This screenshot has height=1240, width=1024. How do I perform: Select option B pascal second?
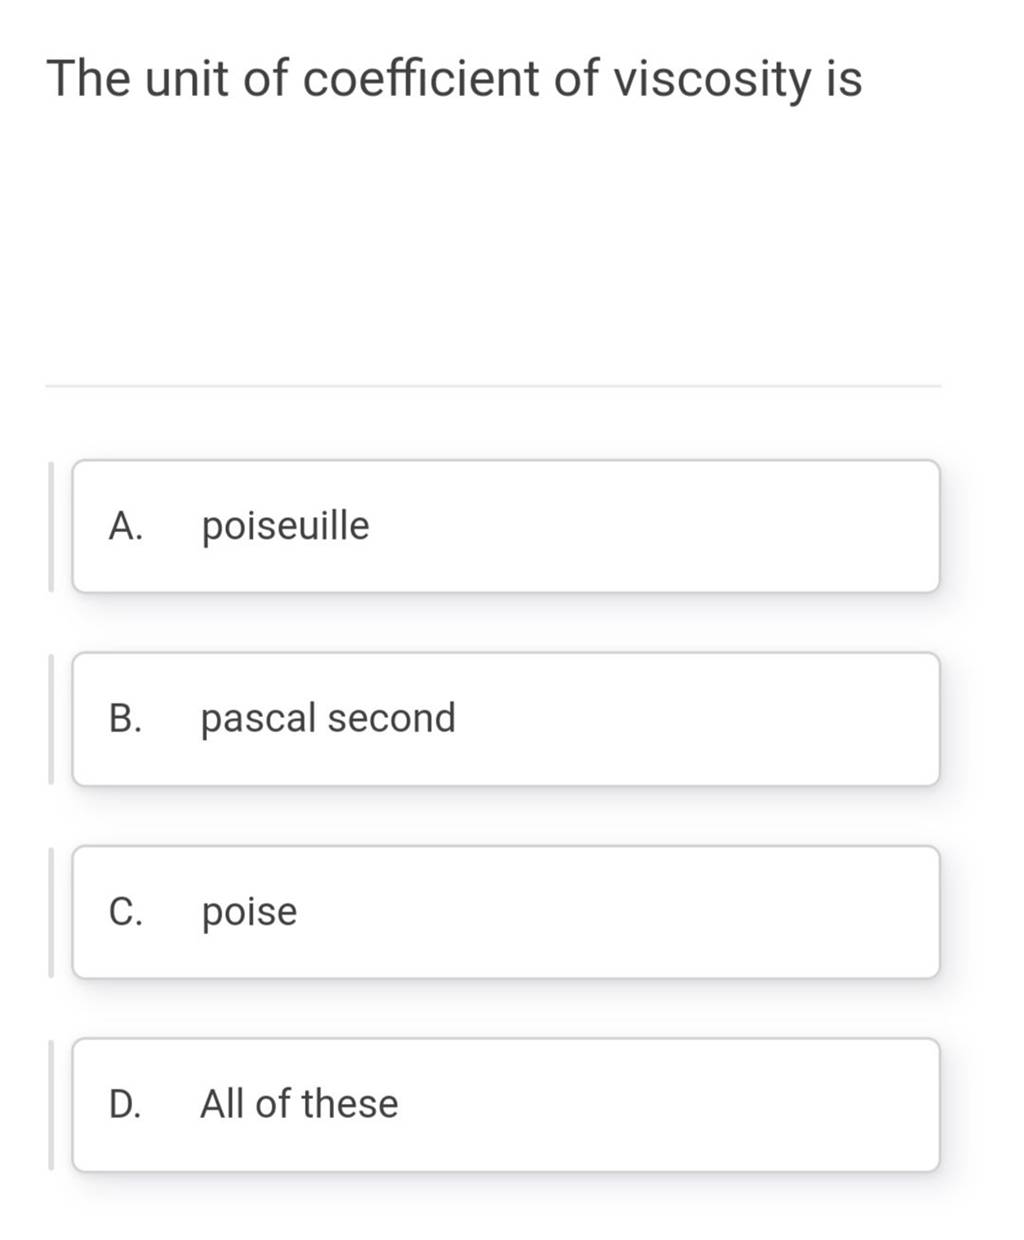pos(506,719)
